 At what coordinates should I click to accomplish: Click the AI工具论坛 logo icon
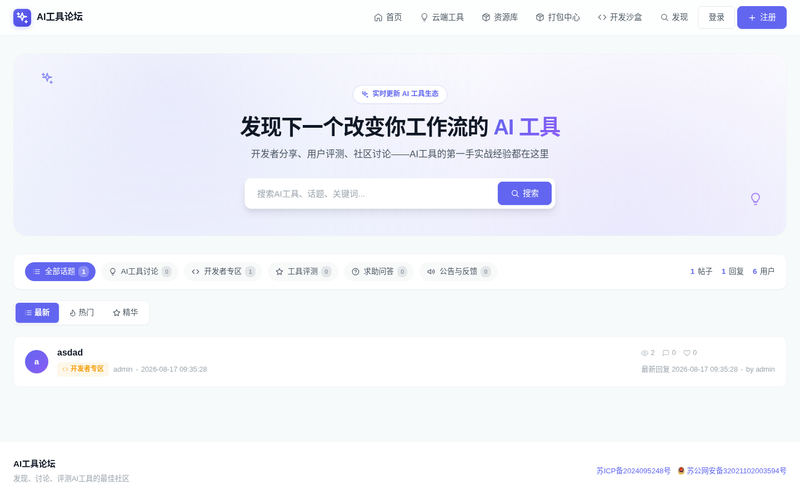[22, 17]
